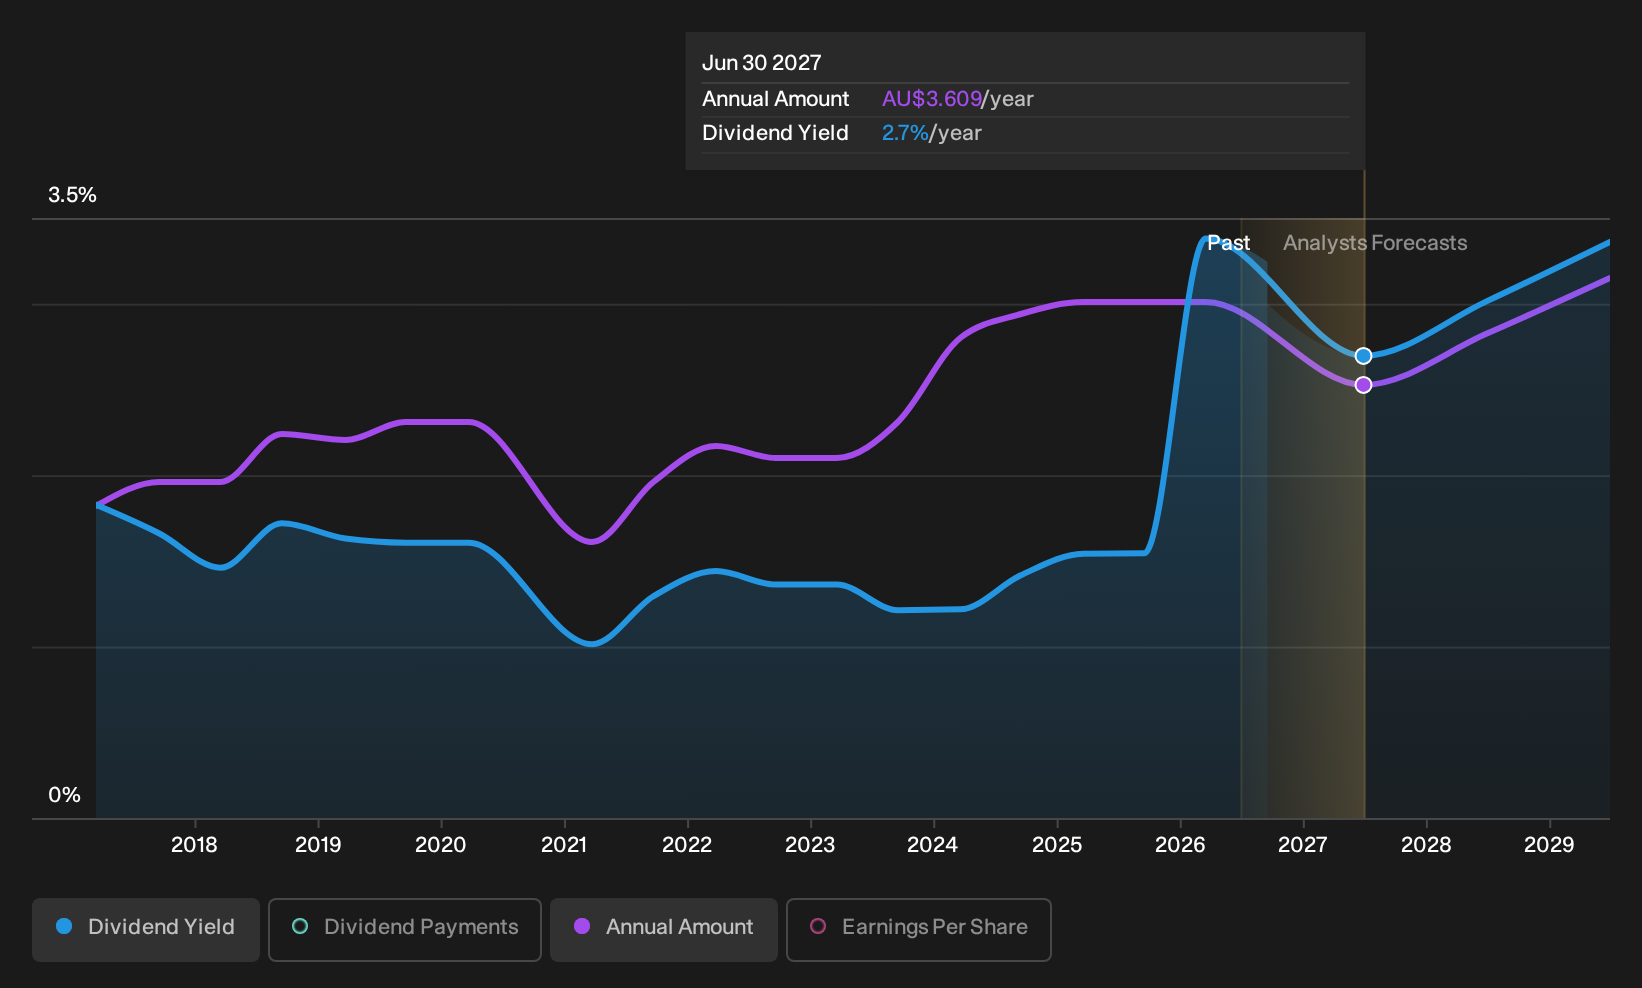Click the Past label on chart
The height and width of the screenshot is (988, 1642).
pos(1228,243)
